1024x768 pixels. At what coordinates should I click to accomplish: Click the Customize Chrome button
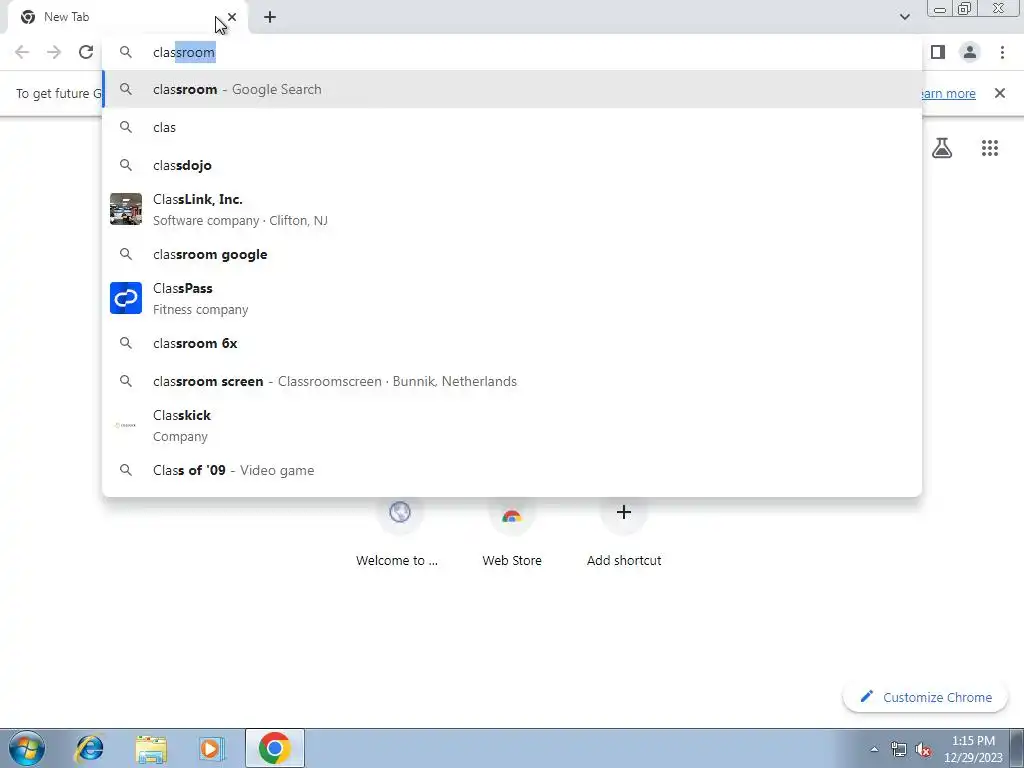tap(925, 697)
